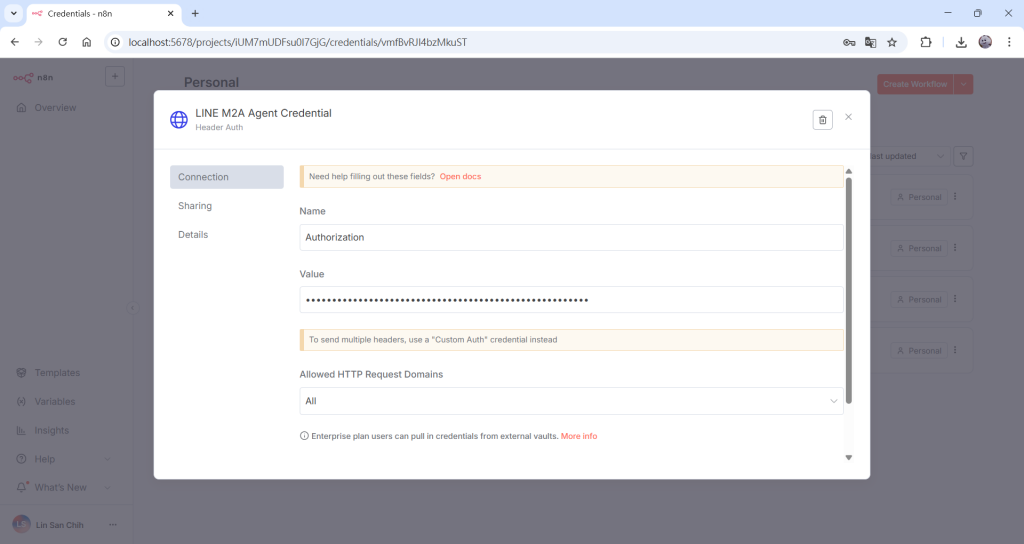Viewport: 1024px width, 544px height.
Task: Click the n8n logo in sidebar
Action: [33, 78]
